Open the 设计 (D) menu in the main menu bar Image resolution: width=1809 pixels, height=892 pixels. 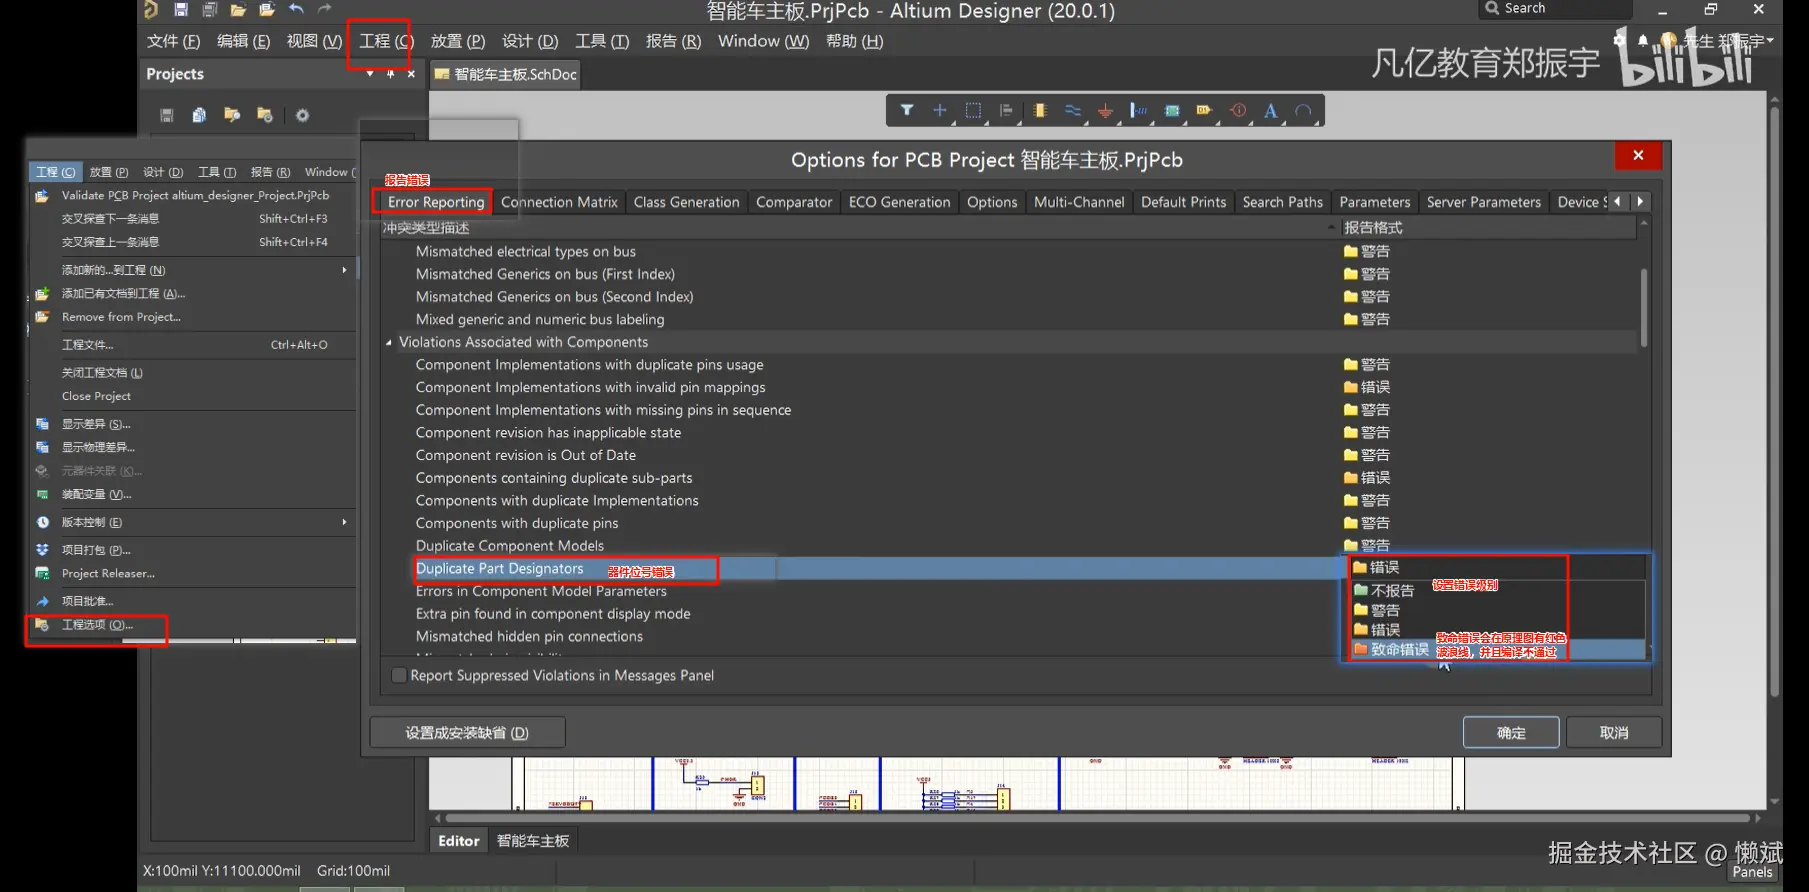click(530, 41)
